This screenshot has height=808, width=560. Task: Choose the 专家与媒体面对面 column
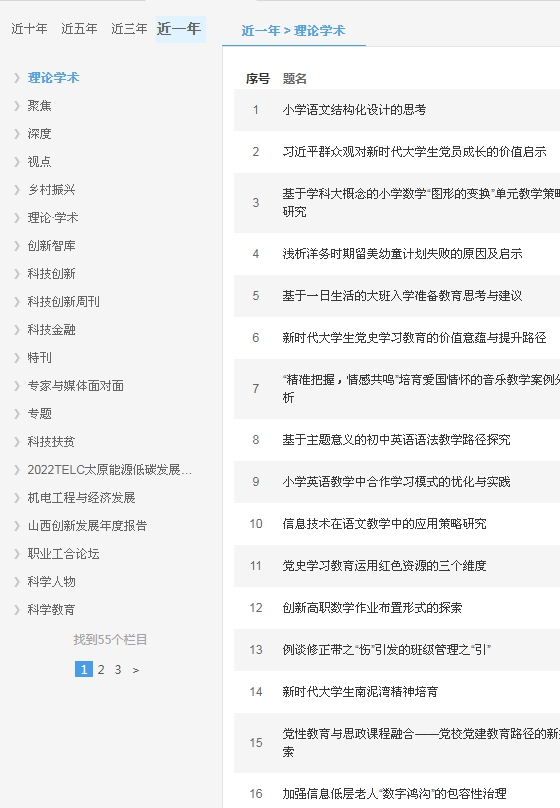[76, 385]
